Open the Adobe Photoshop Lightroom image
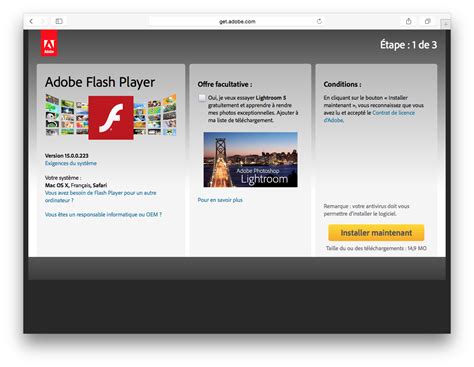This screenshot has height=367, width=474. point(251,159)
